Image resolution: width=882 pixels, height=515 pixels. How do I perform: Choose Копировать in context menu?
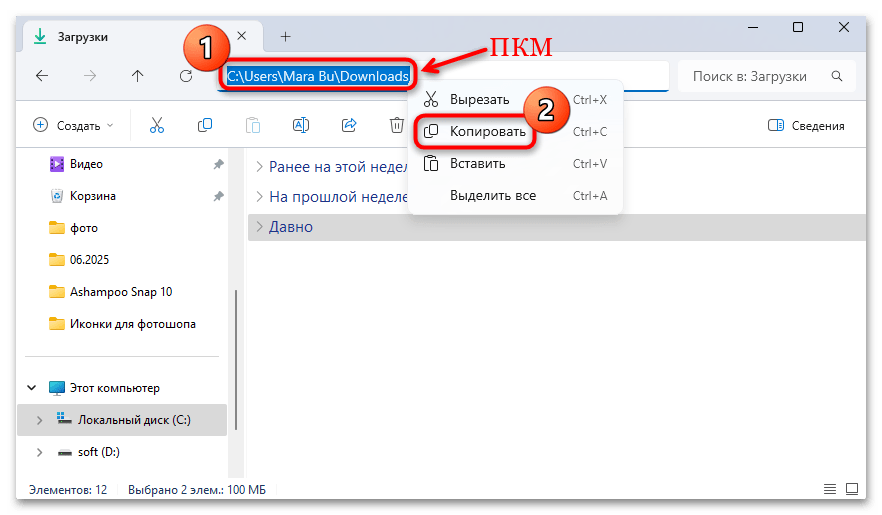point(515,132)
